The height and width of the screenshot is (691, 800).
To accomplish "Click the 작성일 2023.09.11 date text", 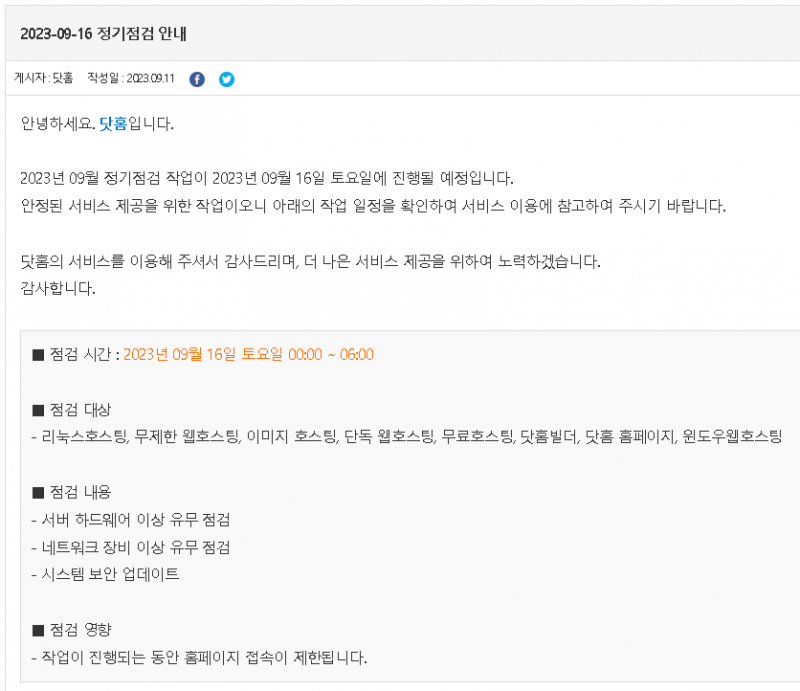I will 131,78.
